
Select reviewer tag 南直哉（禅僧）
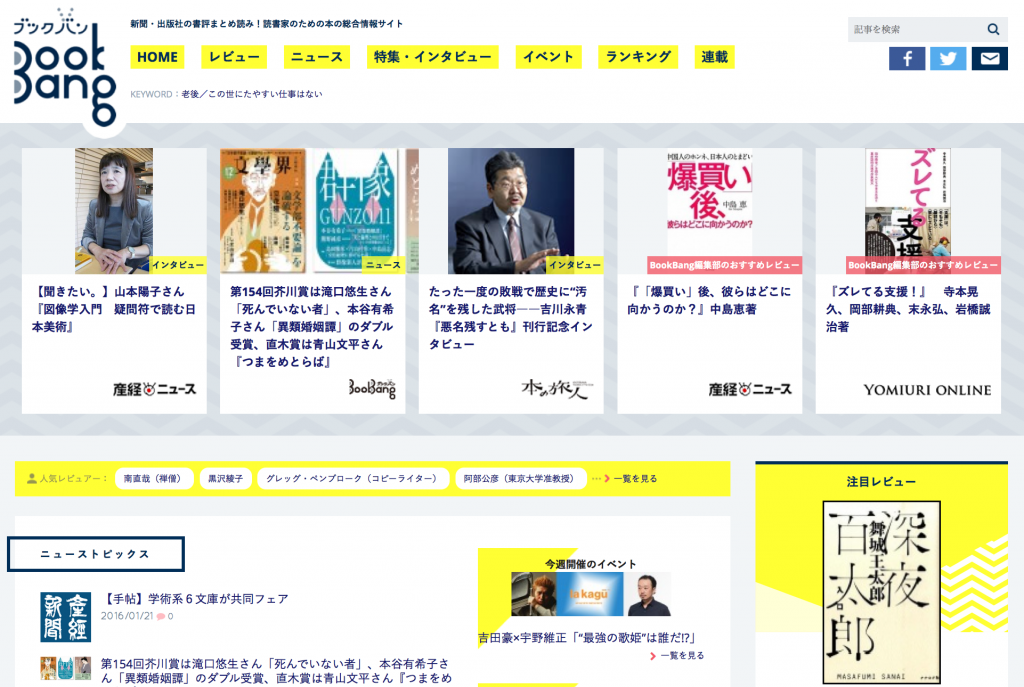pos(153,479)
